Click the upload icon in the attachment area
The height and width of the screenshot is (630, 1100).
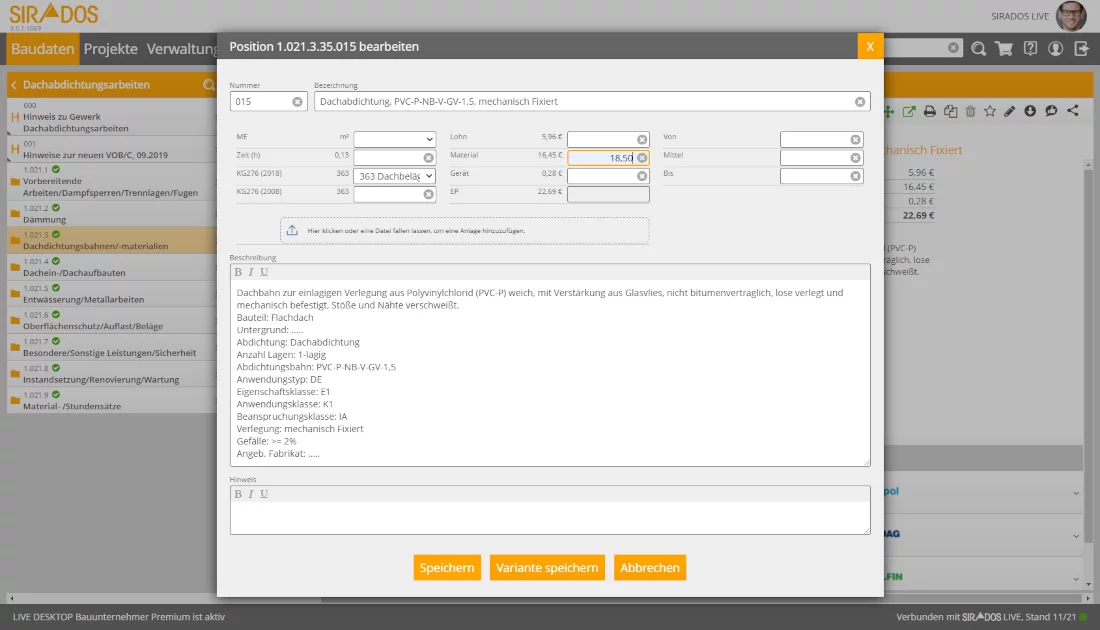point(292,230)
